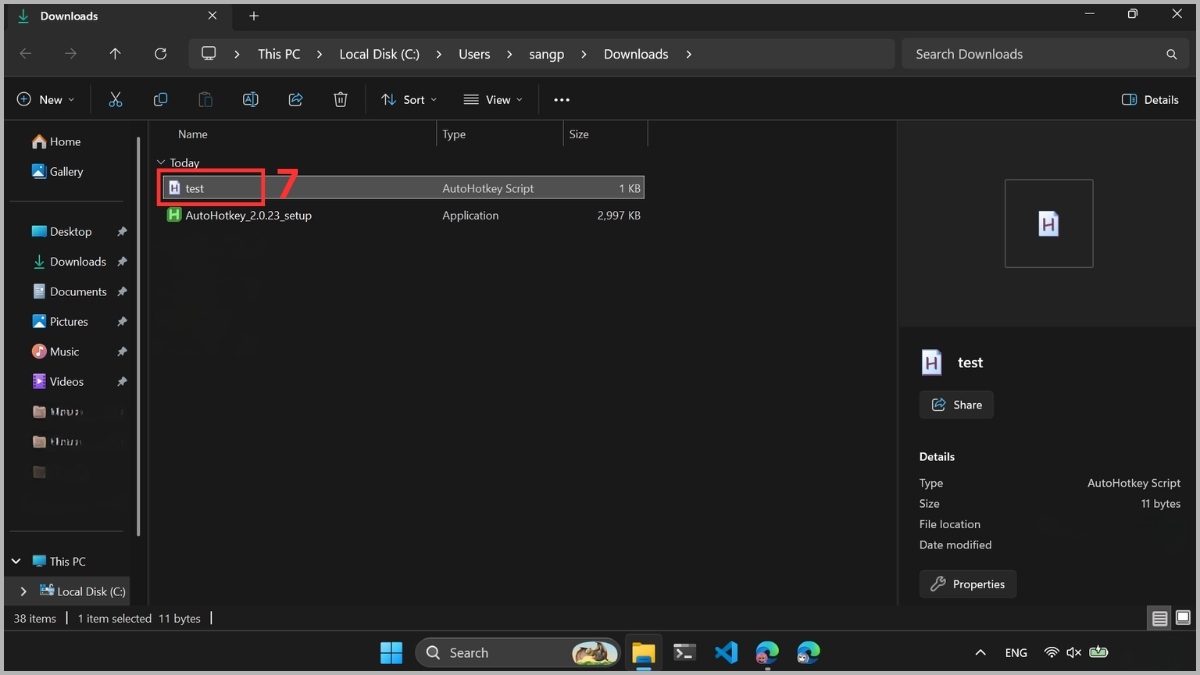
Task: Click Share button in details pane
Action: (x=957, y=405)
